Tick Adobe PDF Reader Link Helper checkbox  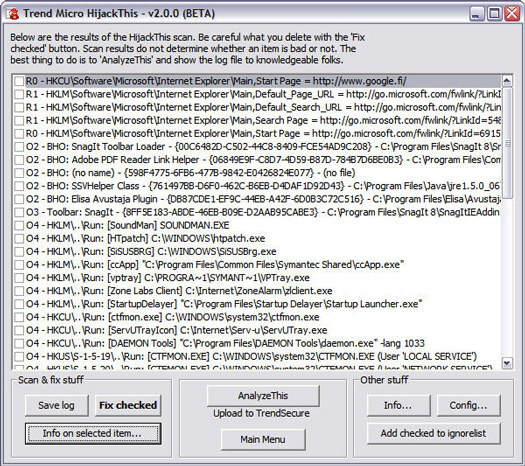(x=19, y=160)
